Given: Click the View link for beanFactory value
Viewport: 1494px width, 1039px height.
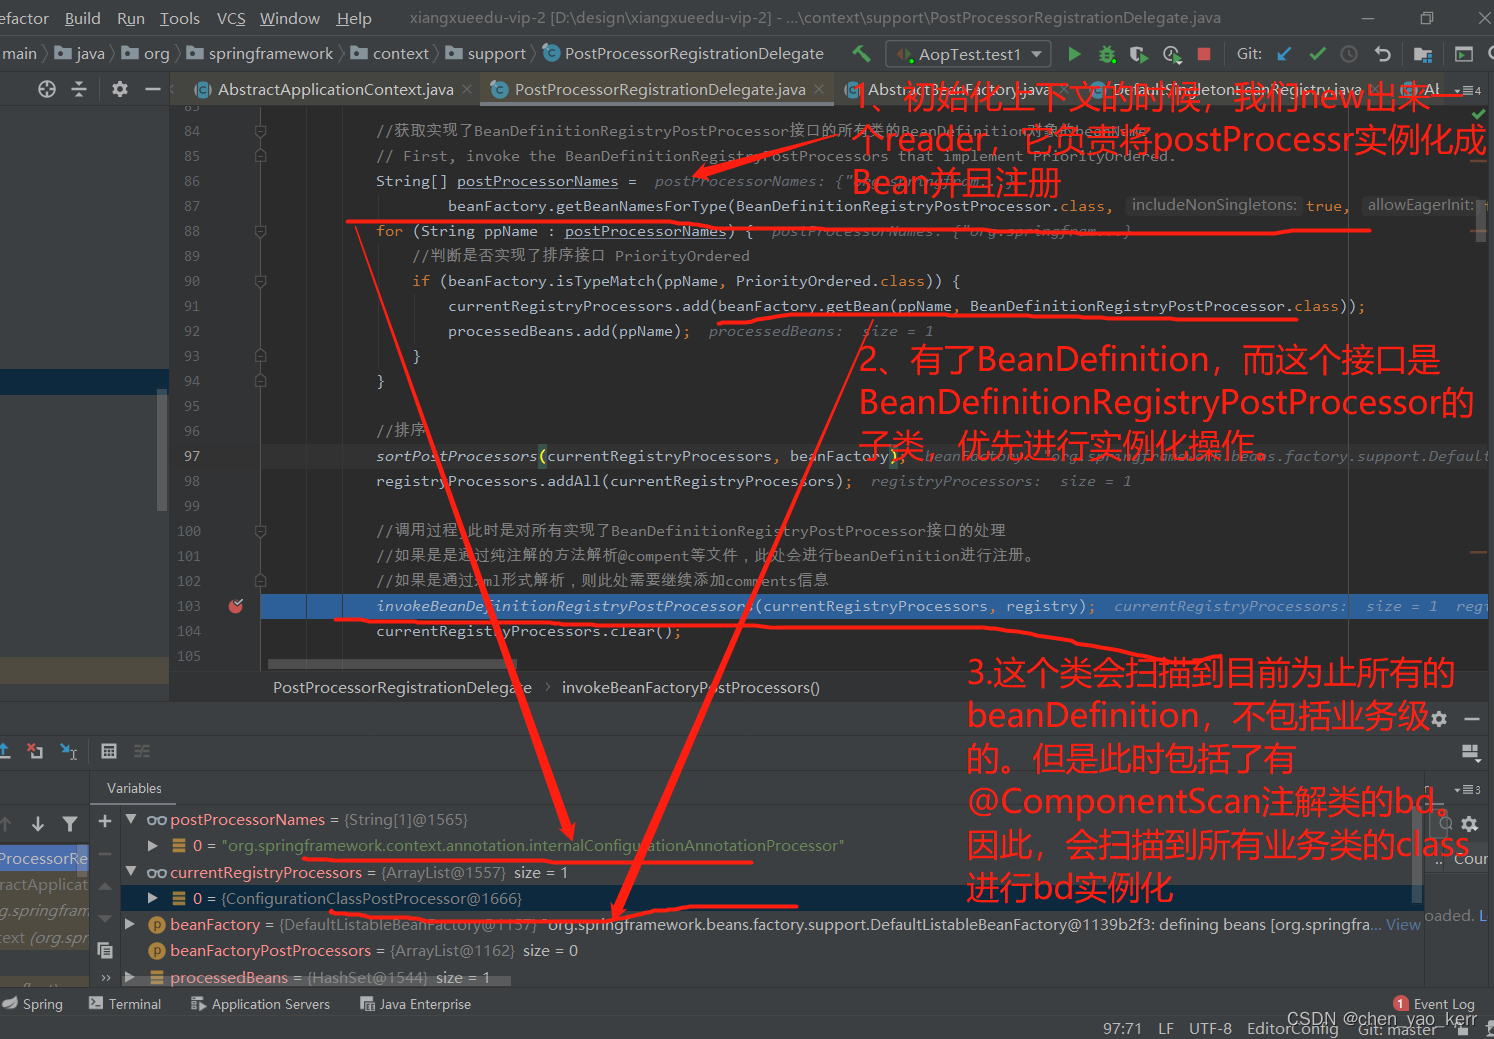Looking at the screenshot, I should (x=1402, y=924).
